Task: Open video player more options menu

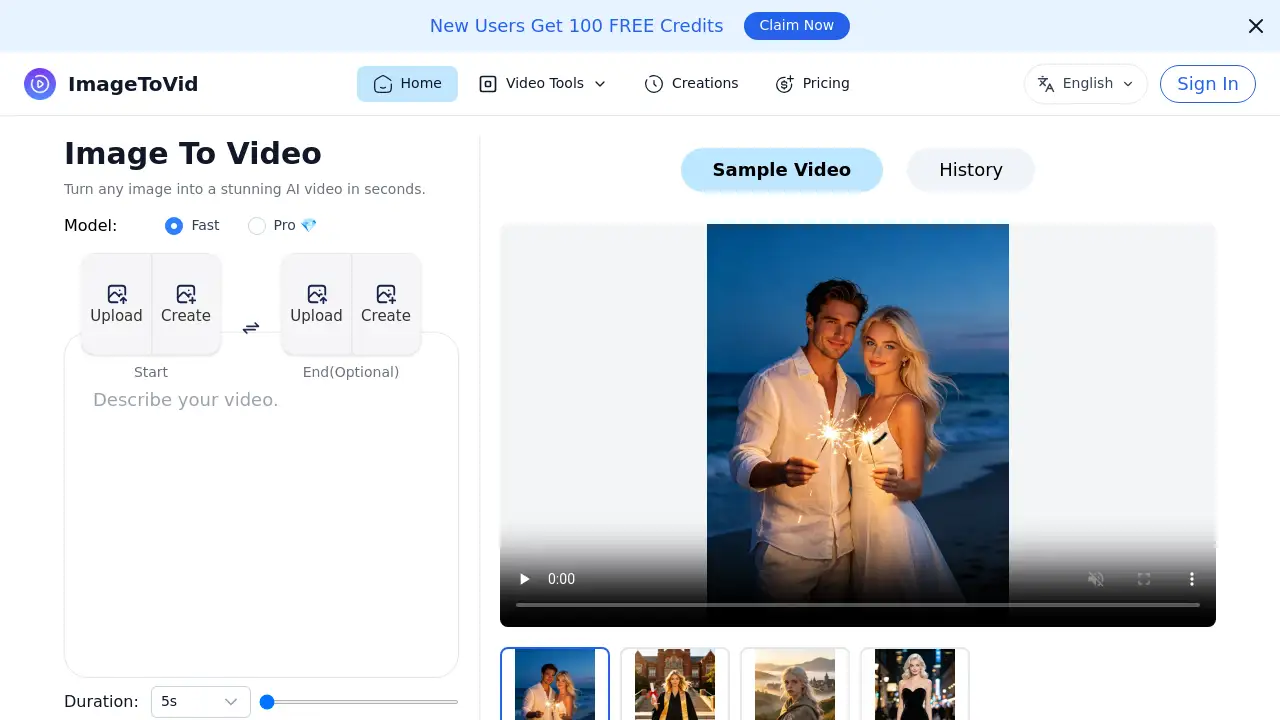Action: [1192, 579]
